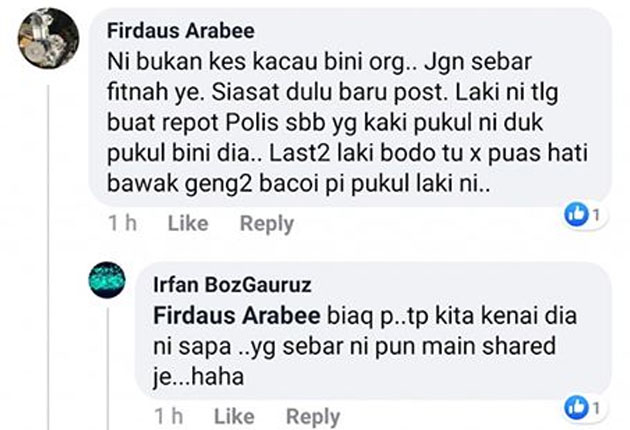
Task: Click the nested thread line below Irfan's avatar
Action: [108, 369]
